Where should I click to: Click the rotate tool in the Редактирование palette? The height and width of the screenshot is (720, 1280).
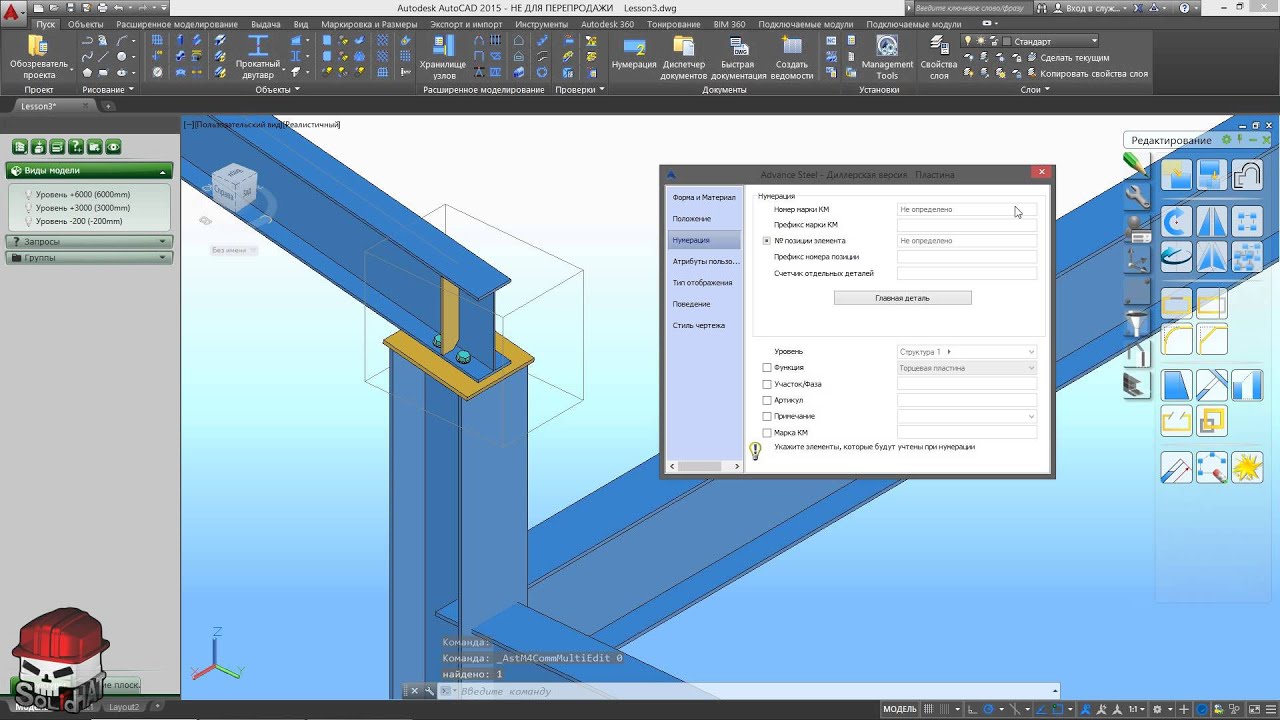1176,222
